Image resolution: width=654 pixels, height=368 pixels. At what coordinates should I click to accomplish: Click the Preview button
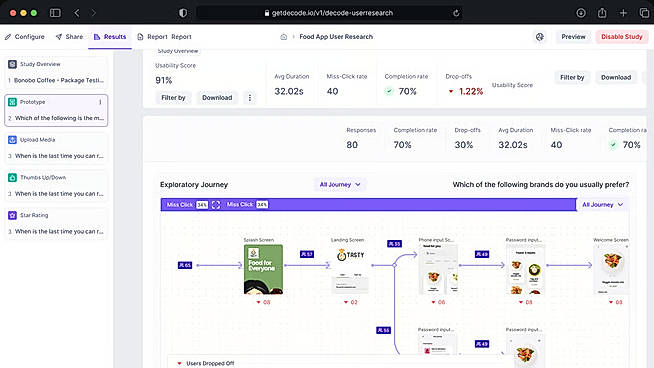tap(573, 37)
